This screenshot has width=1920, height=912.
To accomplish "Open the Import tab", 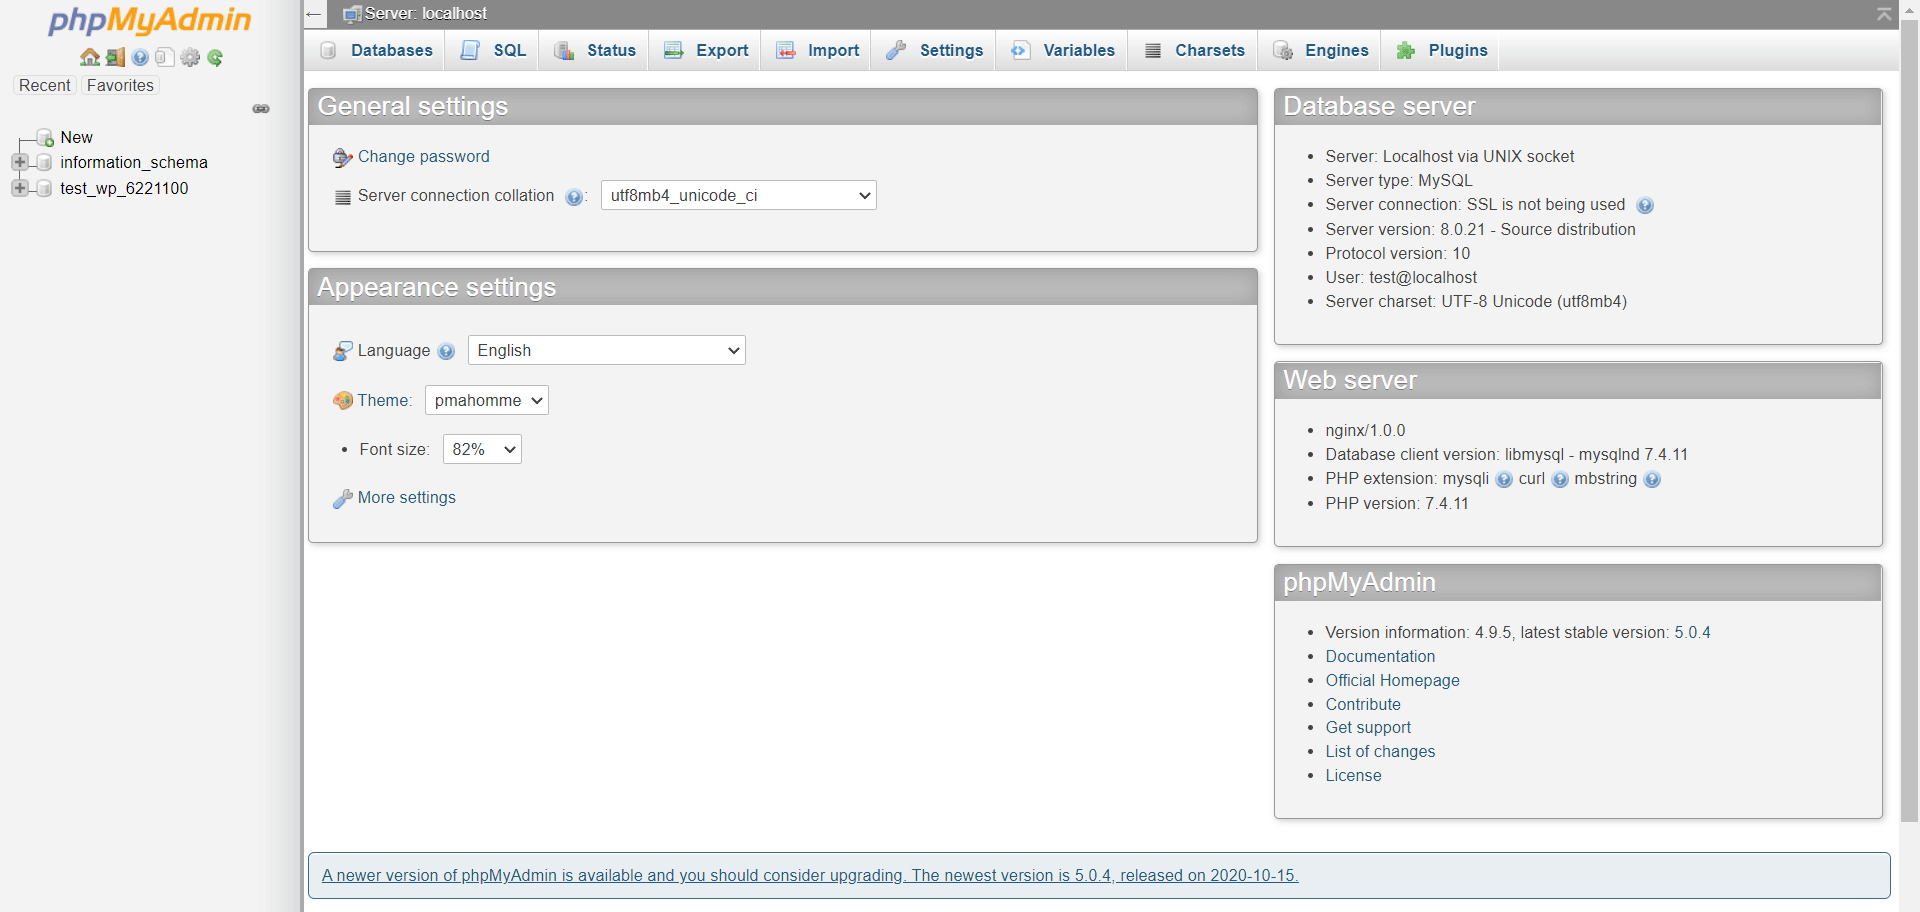I will click(816, 50).
